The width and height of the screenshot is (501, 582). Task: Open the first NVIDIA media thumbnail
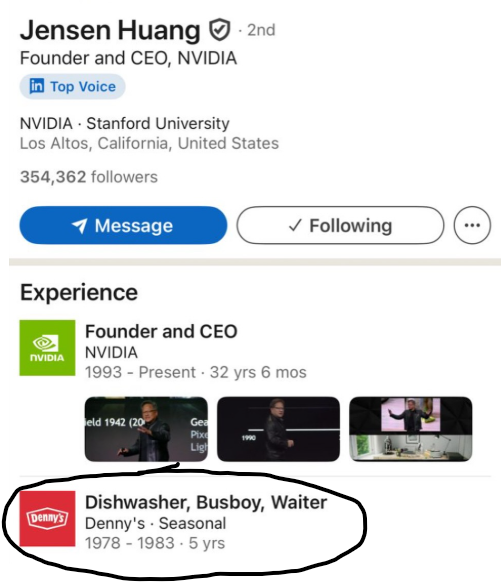(x=146, y=429)
